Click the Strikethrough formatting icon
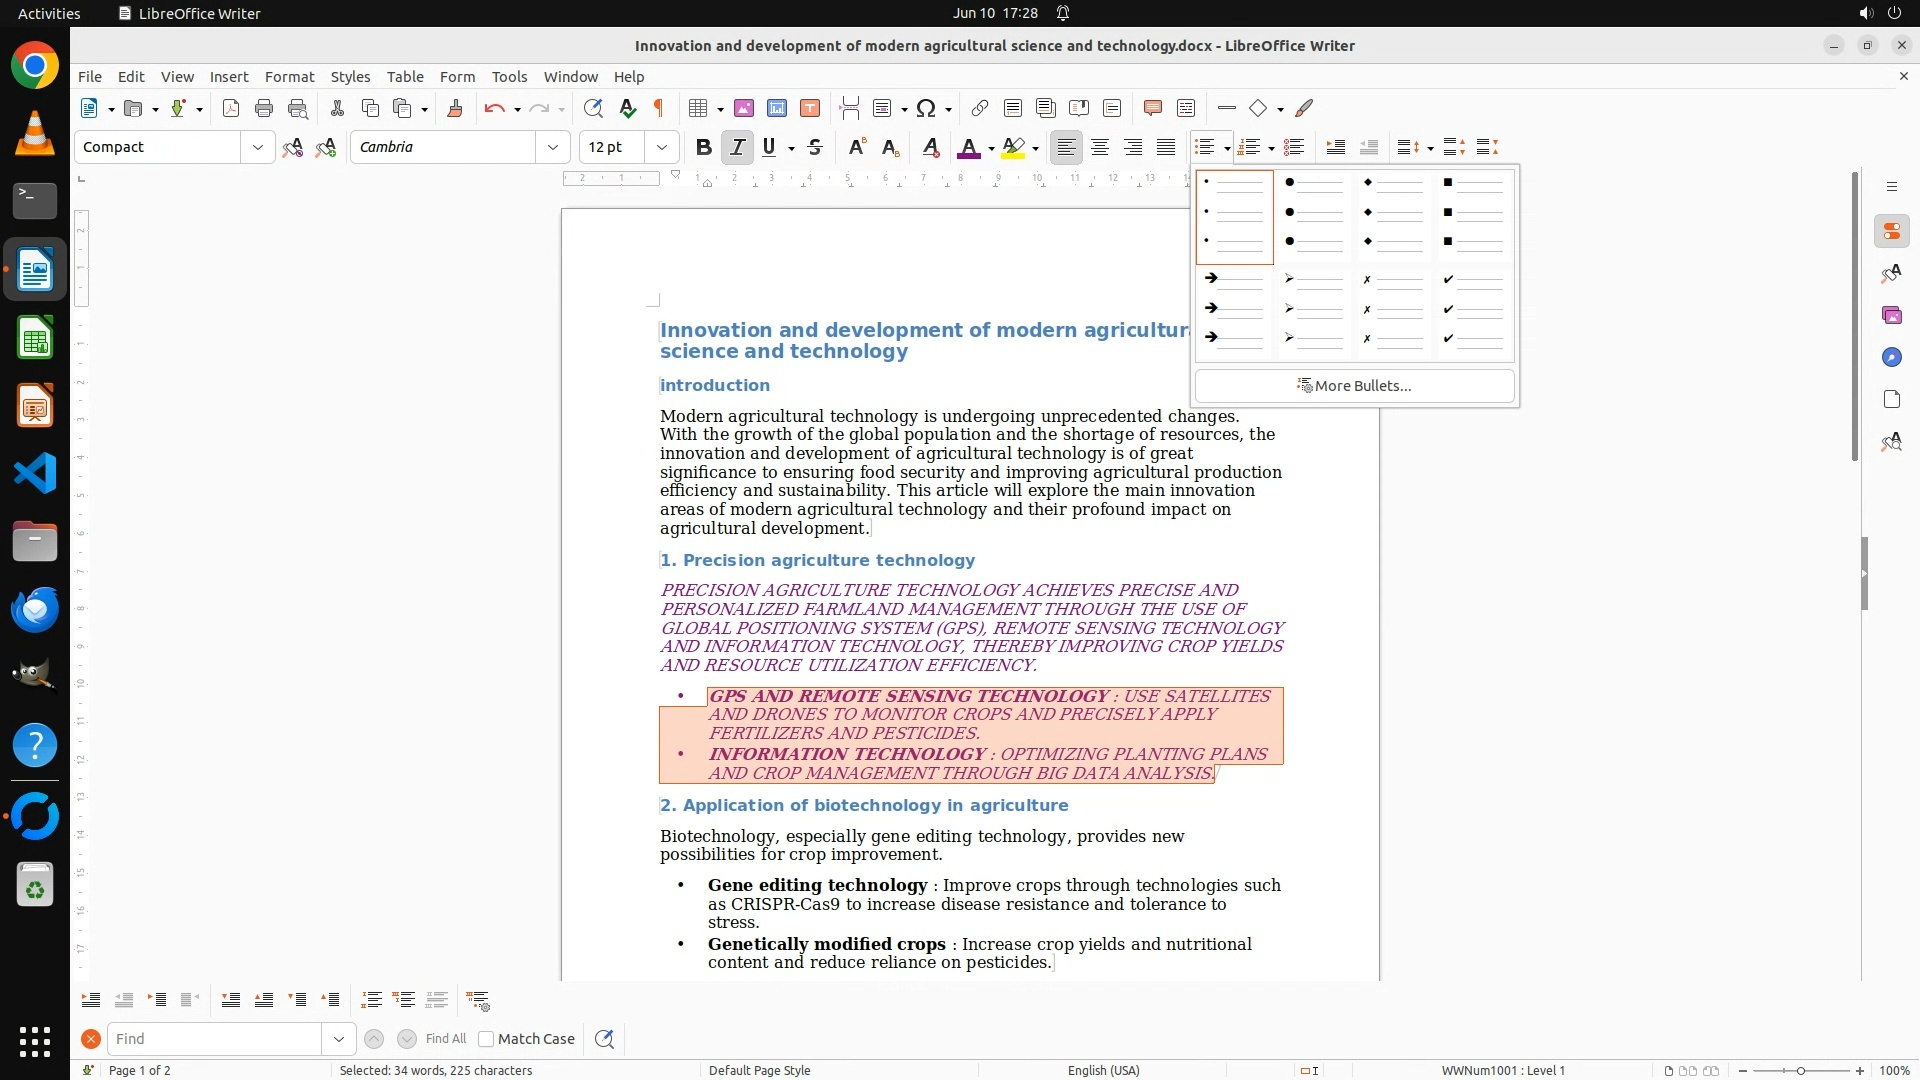 click(815, 147)
